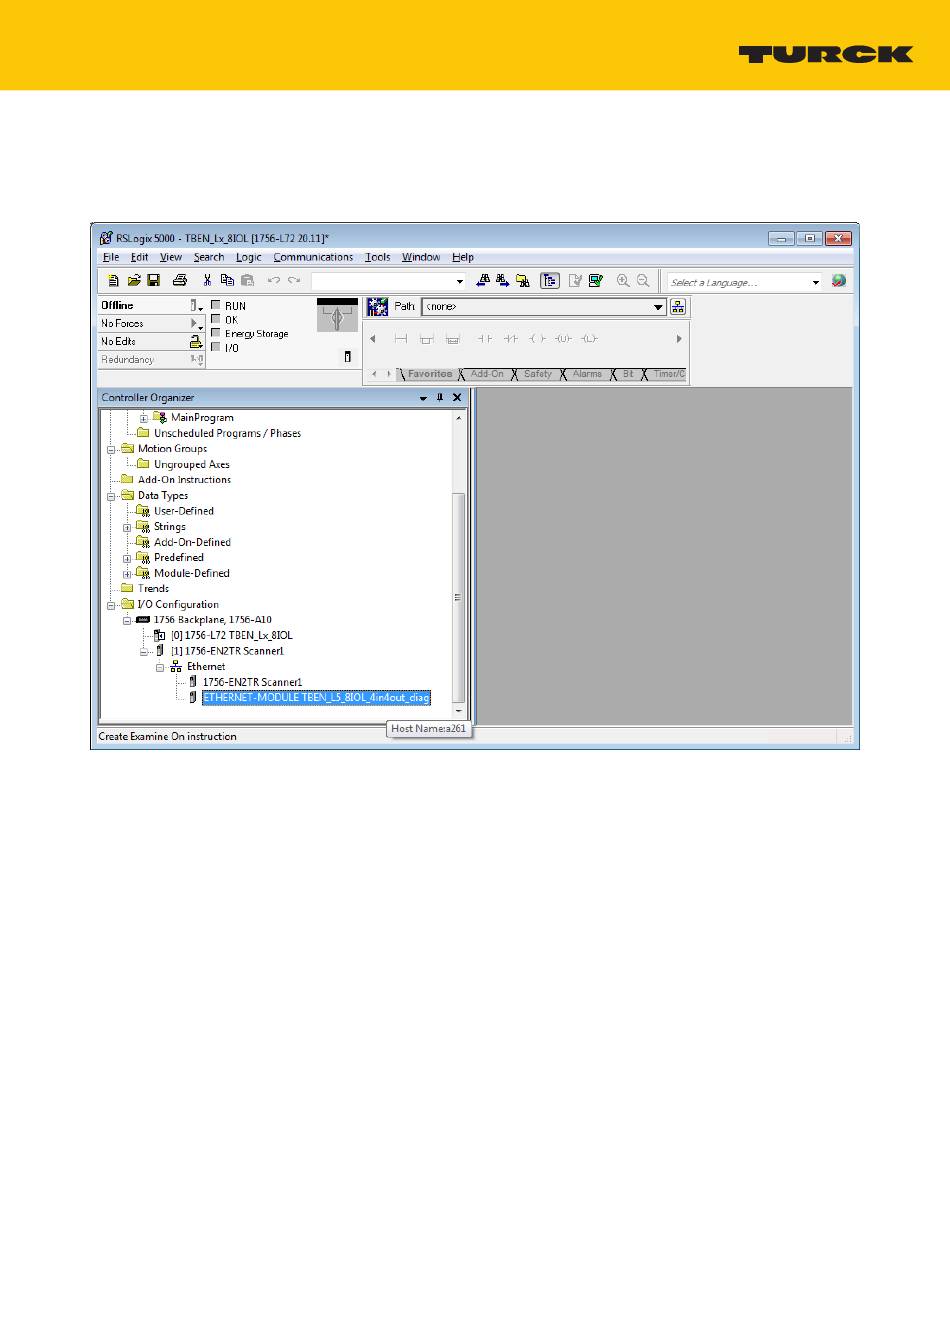The image size is (950, 1344).
Task: Toggle the RUN status checkbox
Action: 216,305
